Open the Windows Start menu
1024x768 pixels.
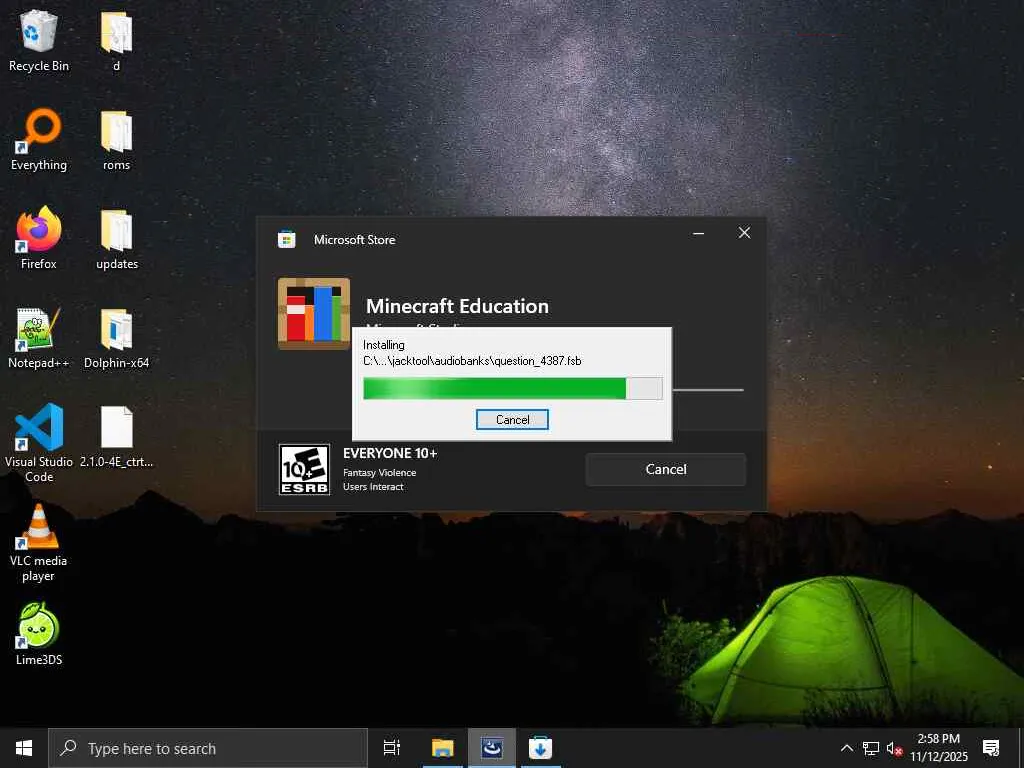[24, 748]
